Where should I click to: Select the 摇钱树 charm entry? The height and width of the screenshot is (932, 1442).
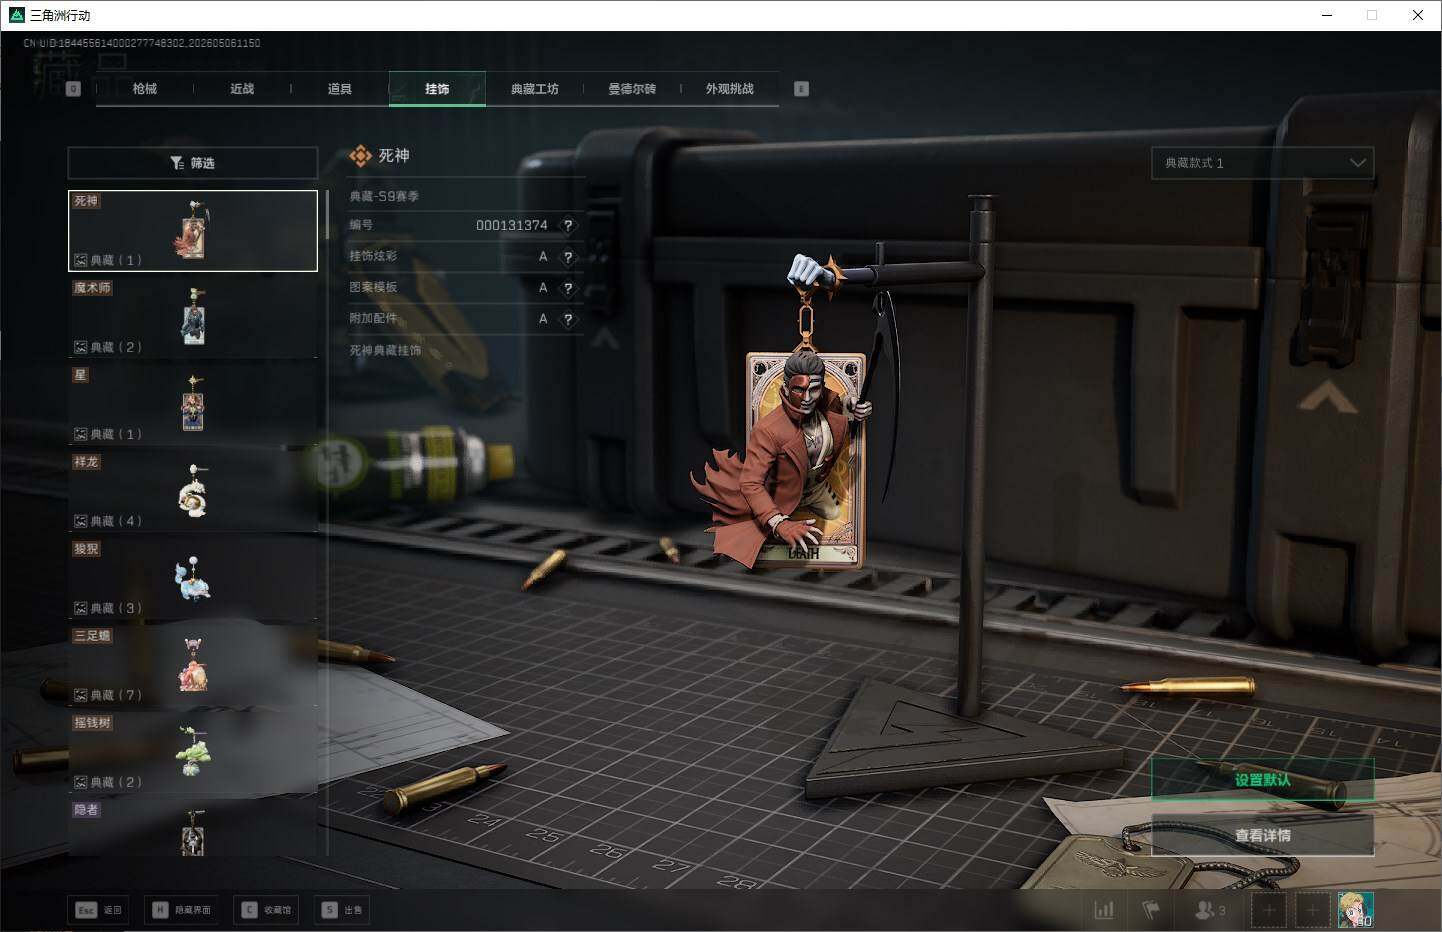pos(193,753)
